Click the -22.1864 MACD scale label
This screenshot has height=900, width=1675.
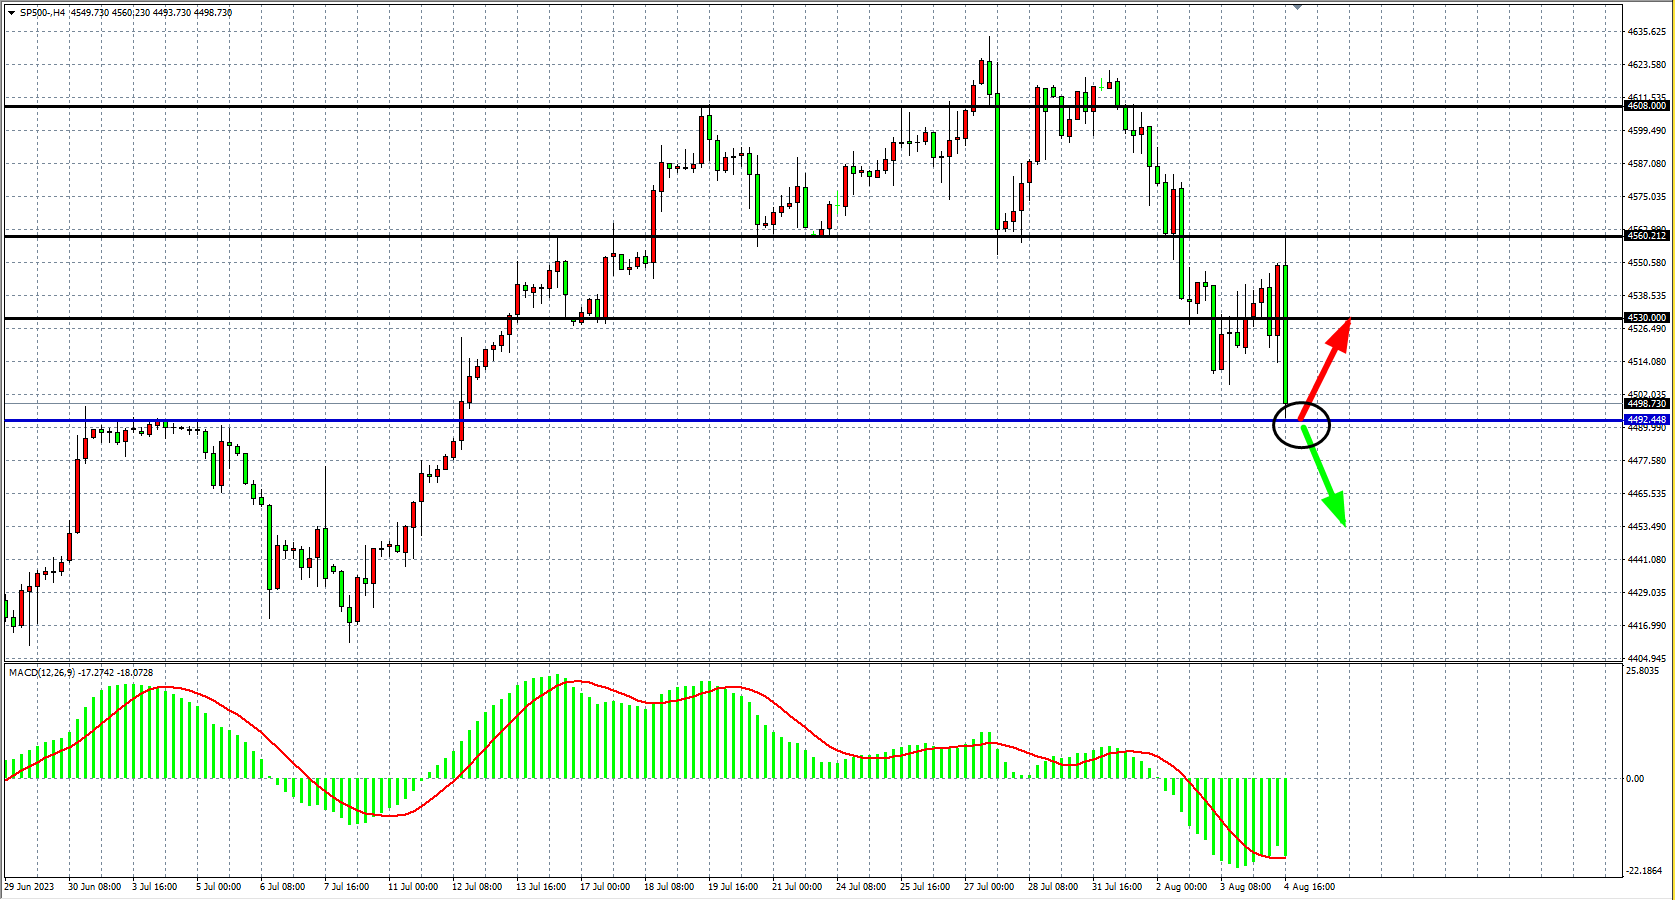click(x=1645, y=871)
